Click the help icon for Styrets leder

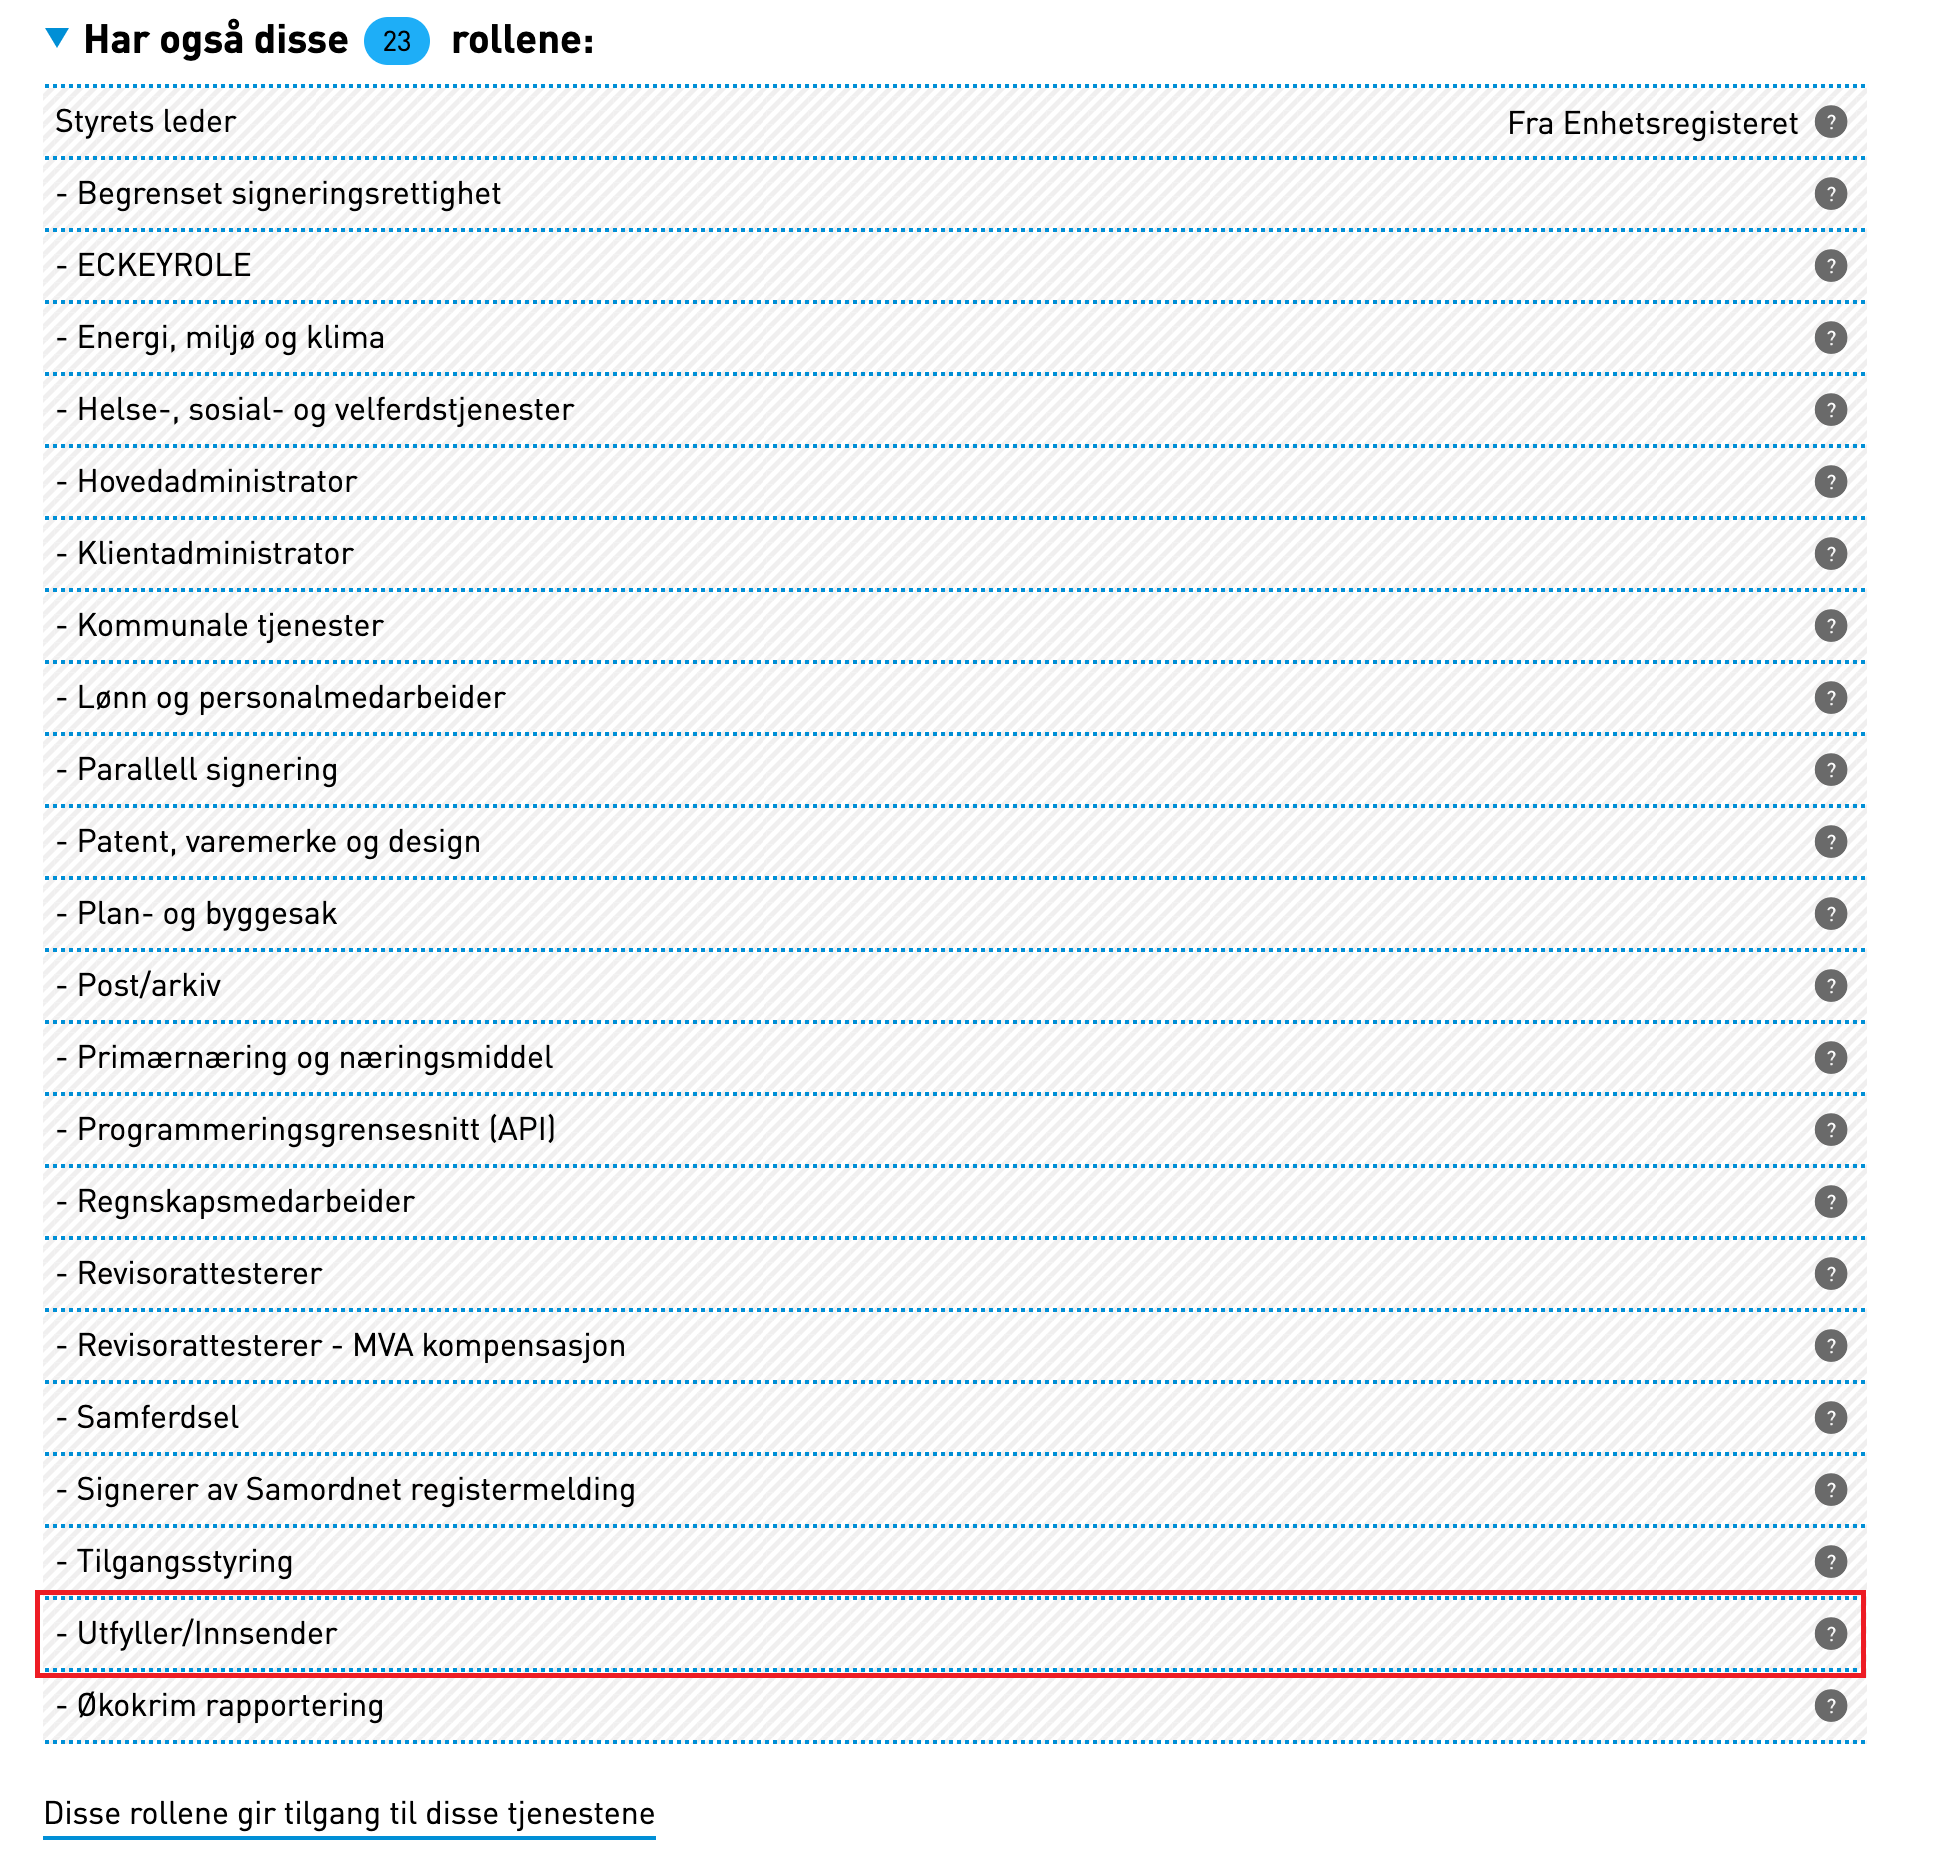point(1830,122)
